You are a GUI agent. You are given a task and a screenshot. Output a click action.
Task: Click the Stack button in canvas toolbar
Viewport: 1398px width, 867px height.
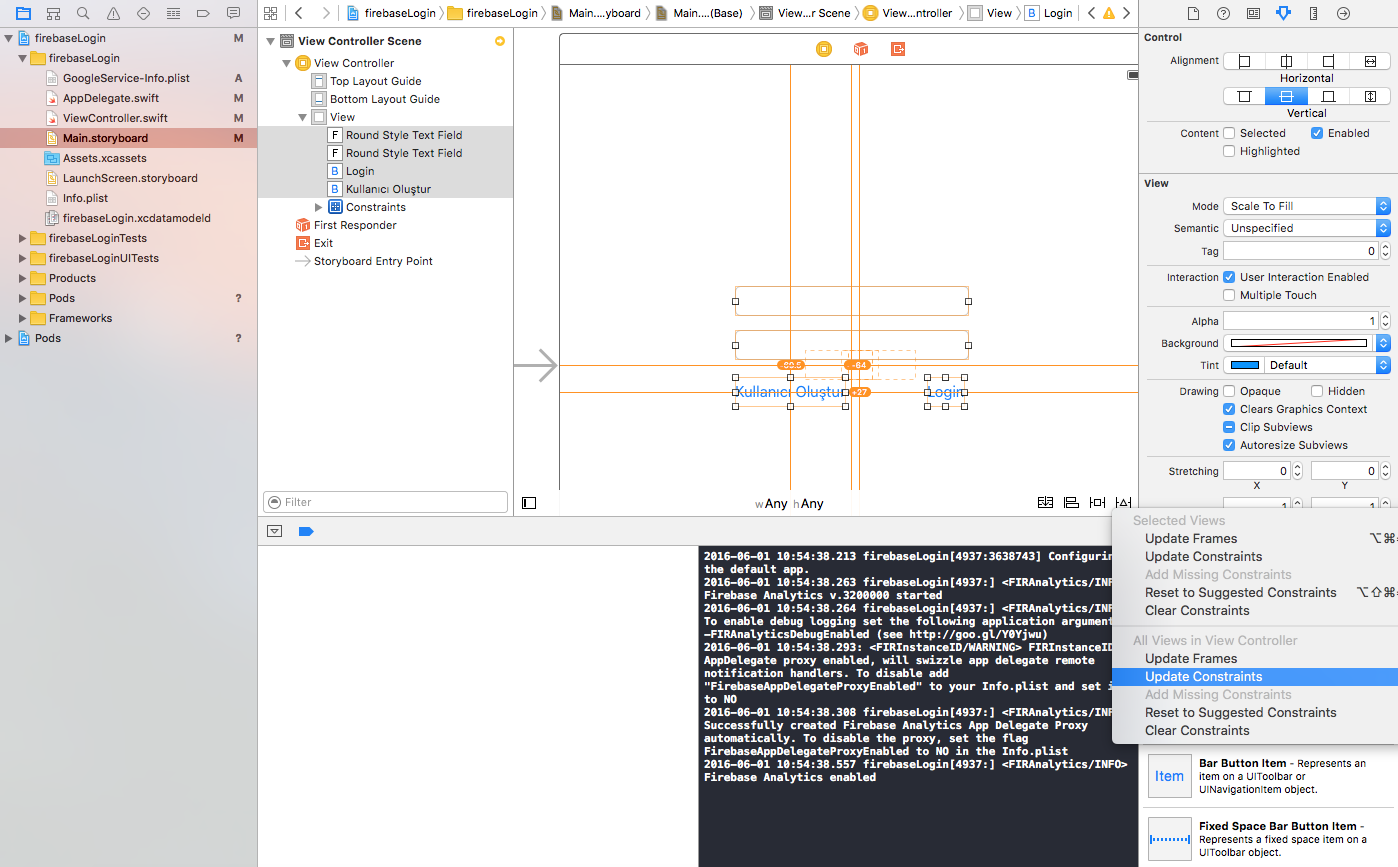[1045, 503]
